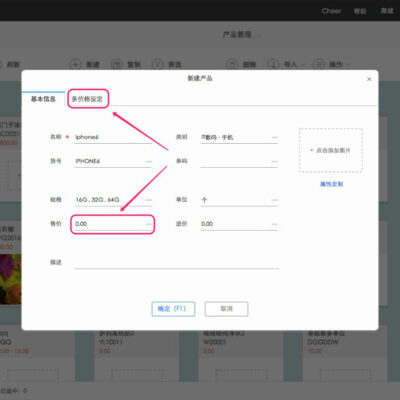The height and width of the screenshot is (400, 400).
Task: Open the ellipsis picker beside 单位 field
Action: (274, 200)
